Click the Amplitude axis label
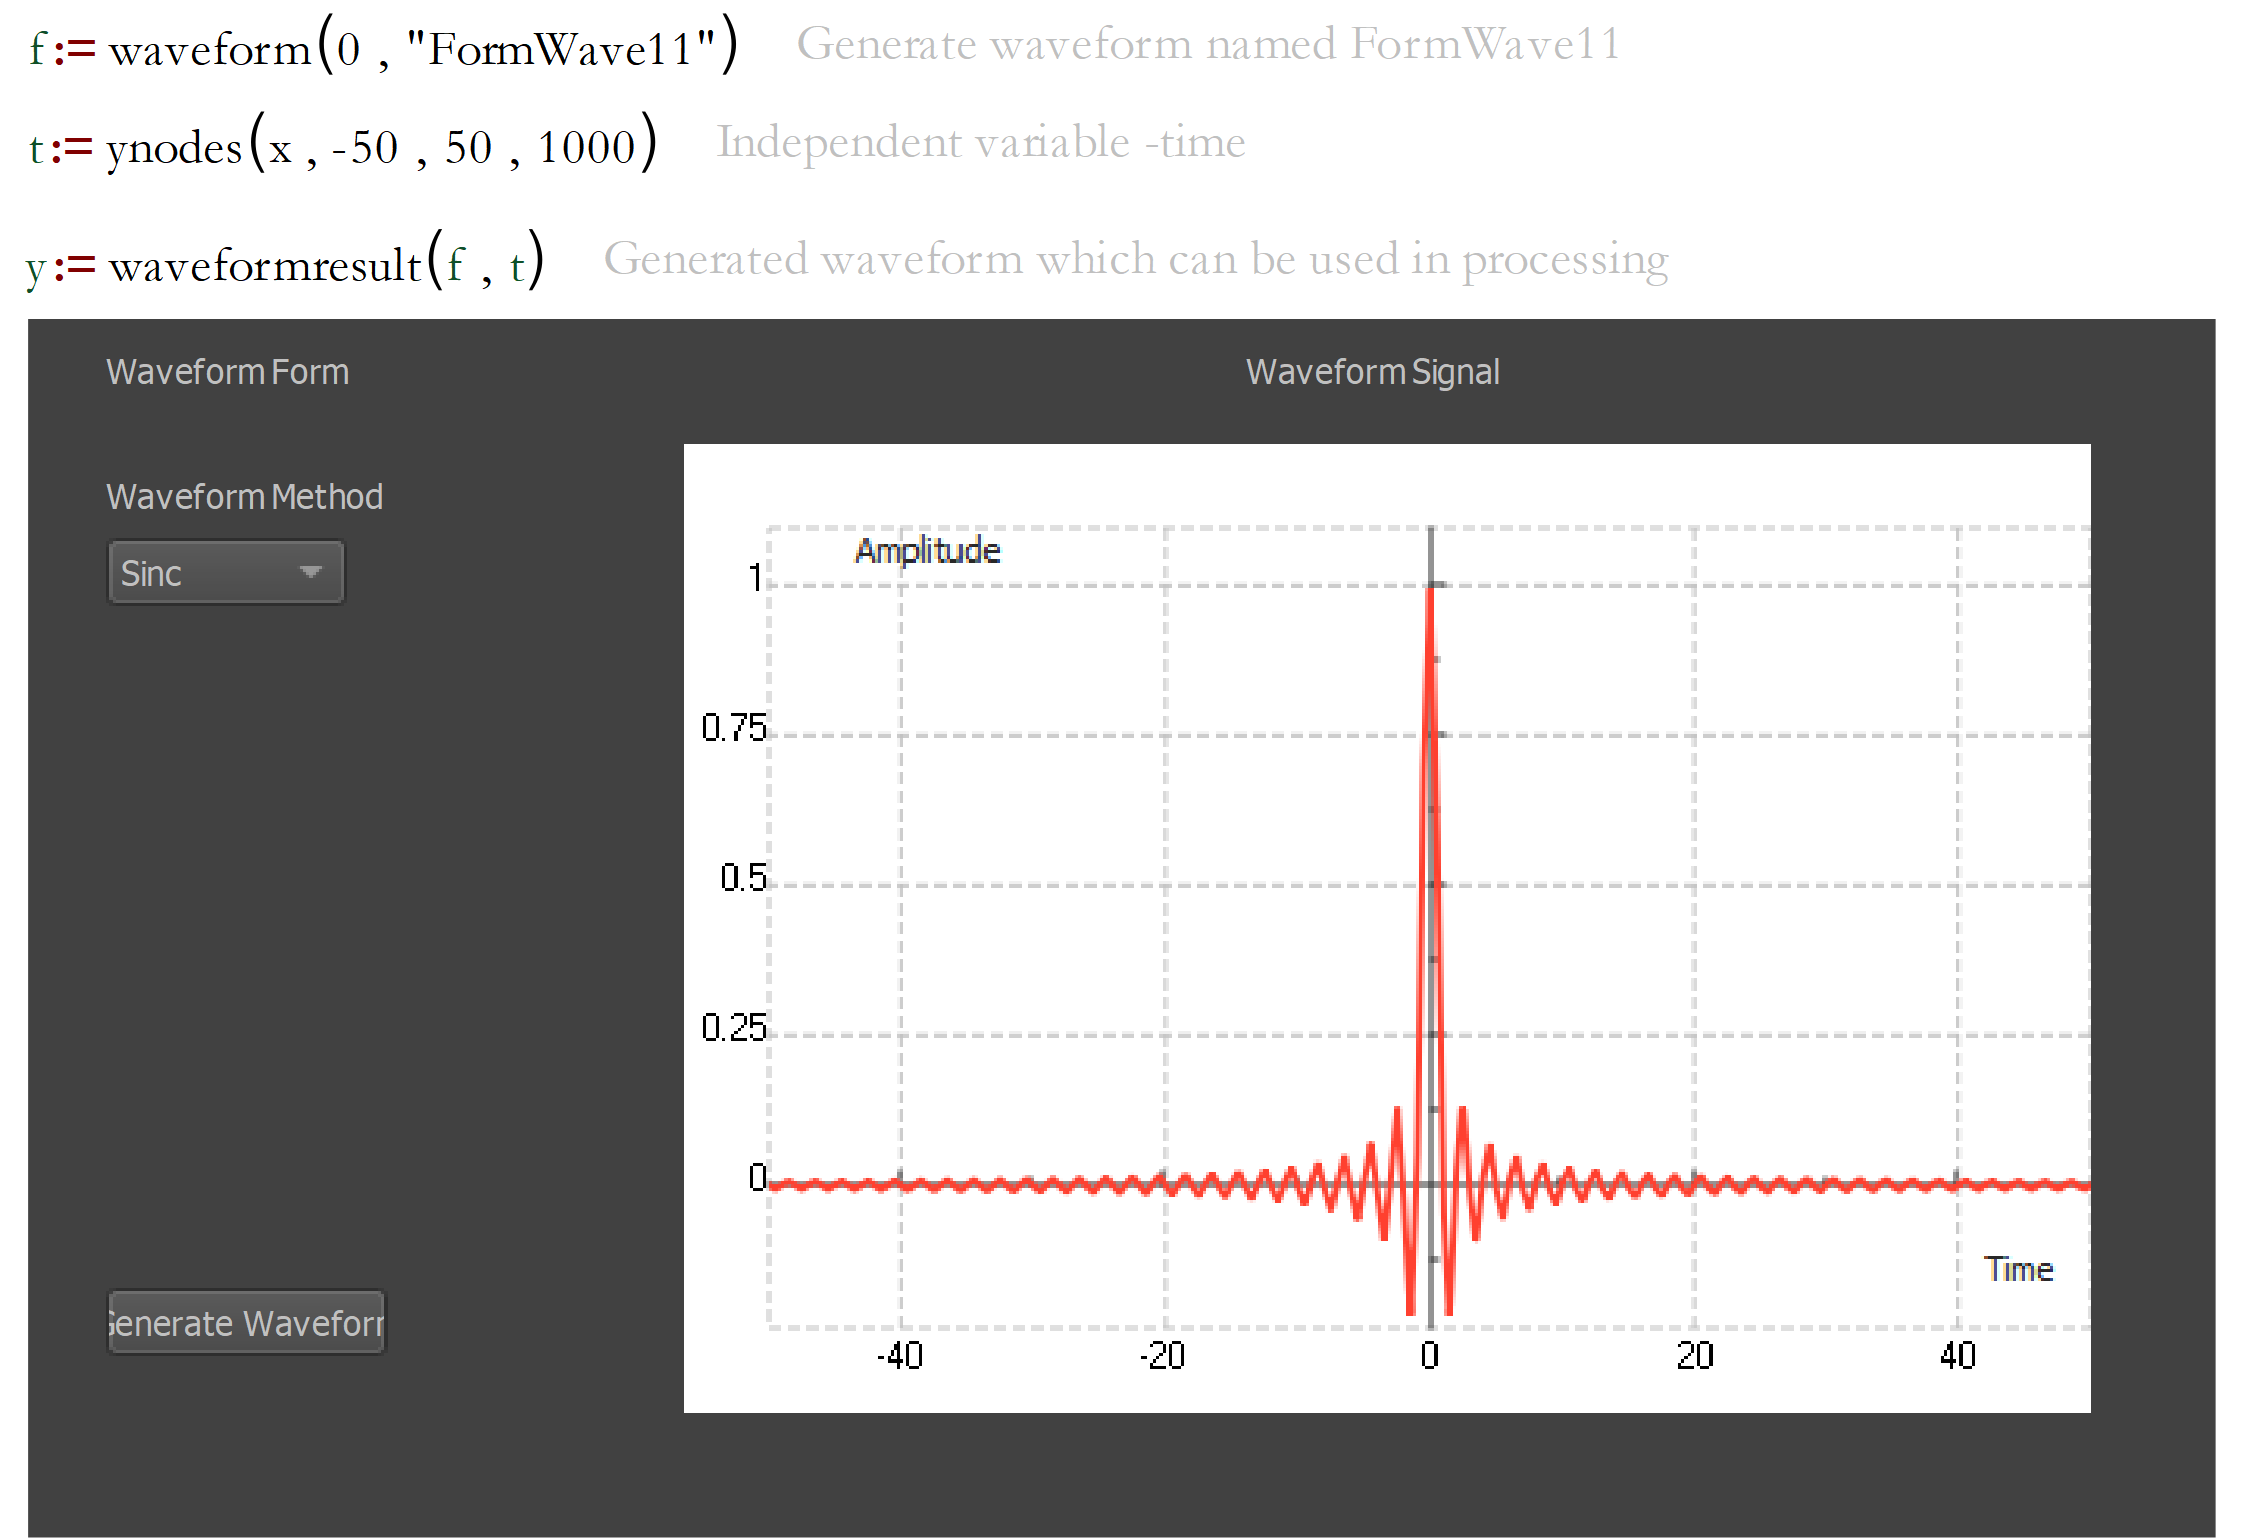This screenshot has width=2250, height=1540. 927,549
